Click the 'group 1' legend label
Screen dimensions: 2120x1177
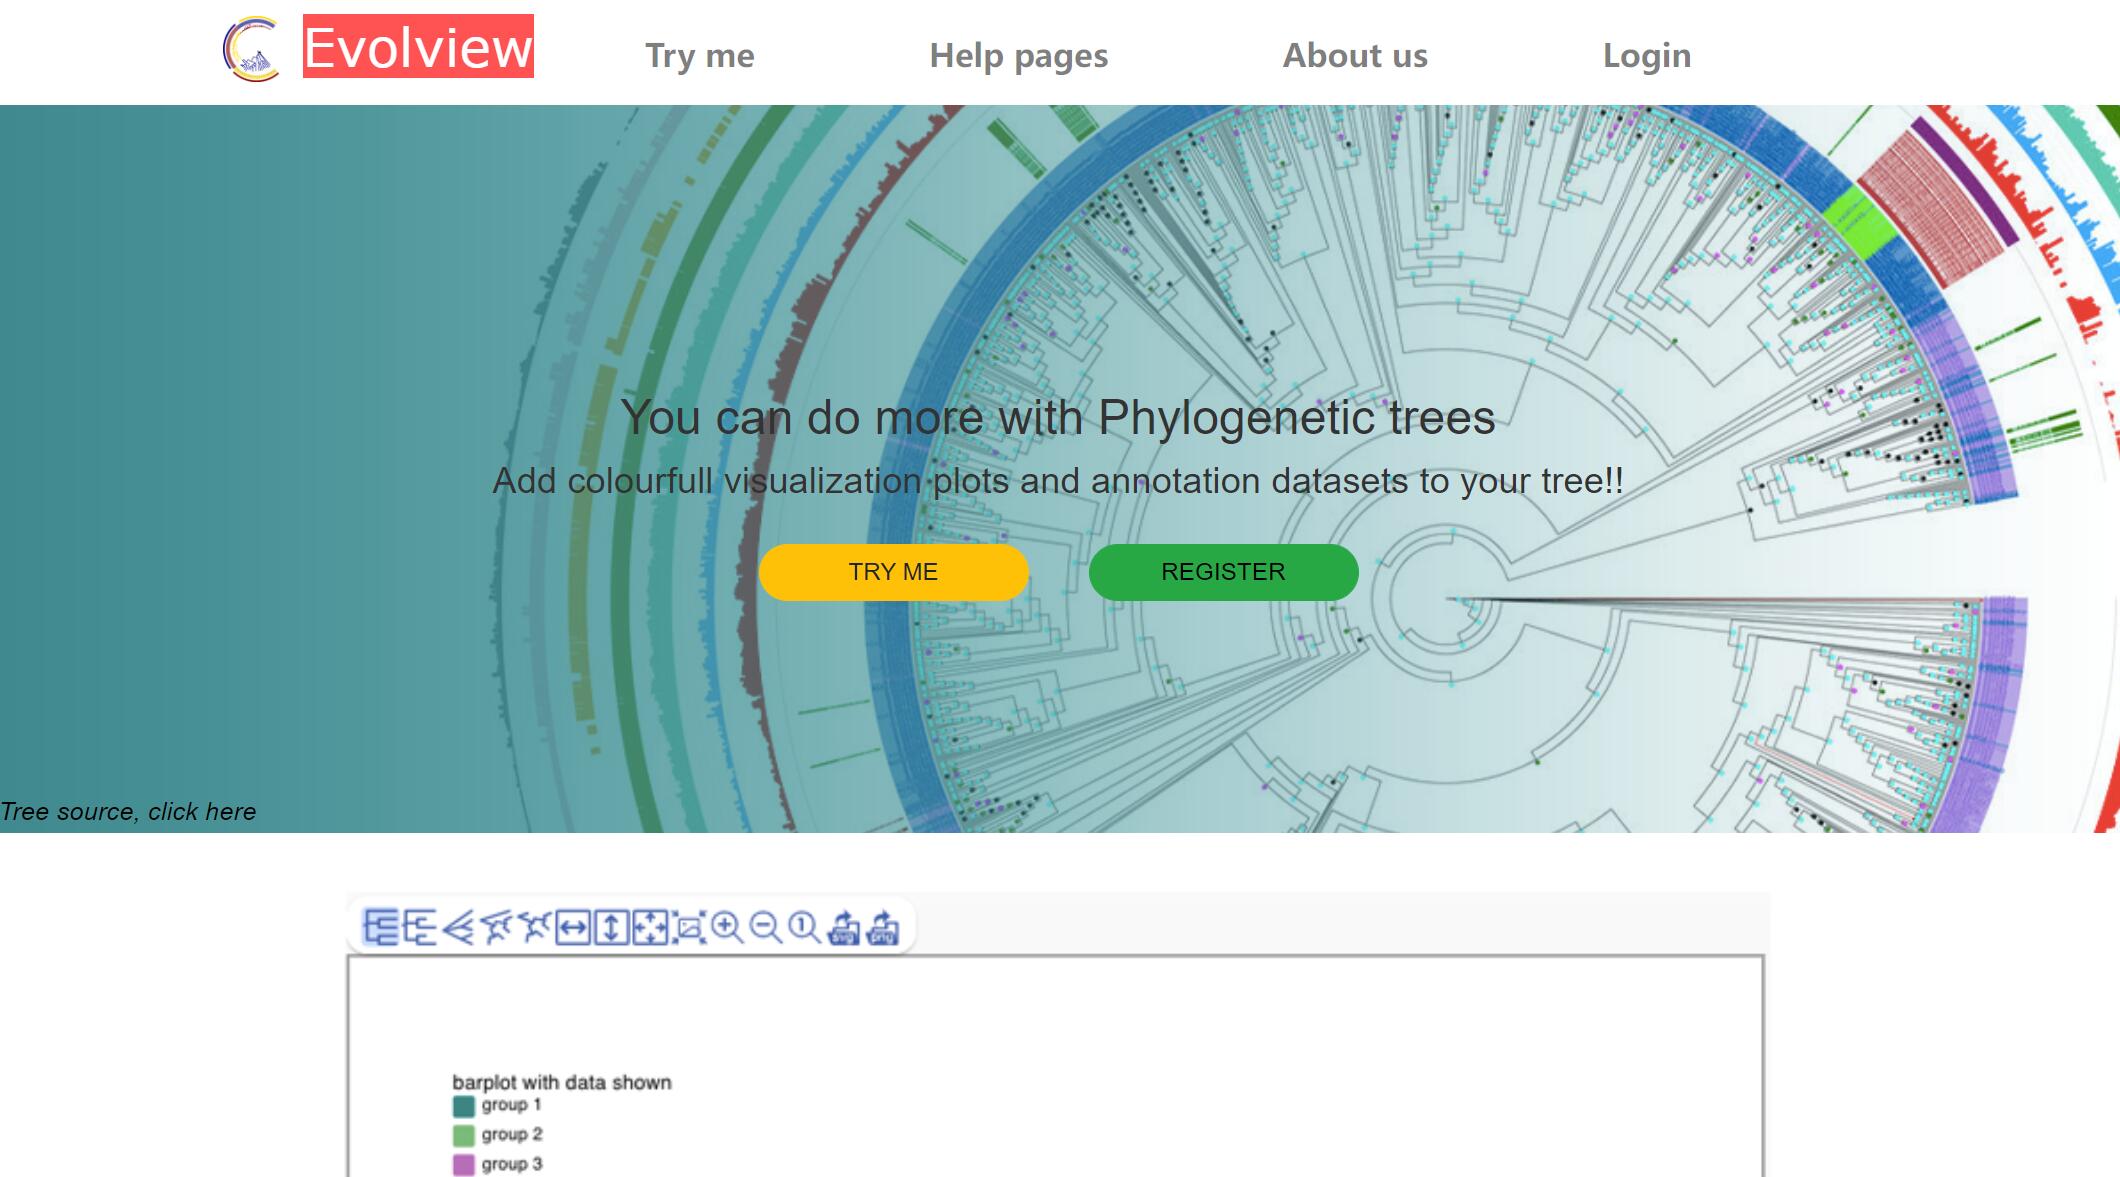[x=511, y=1105]
